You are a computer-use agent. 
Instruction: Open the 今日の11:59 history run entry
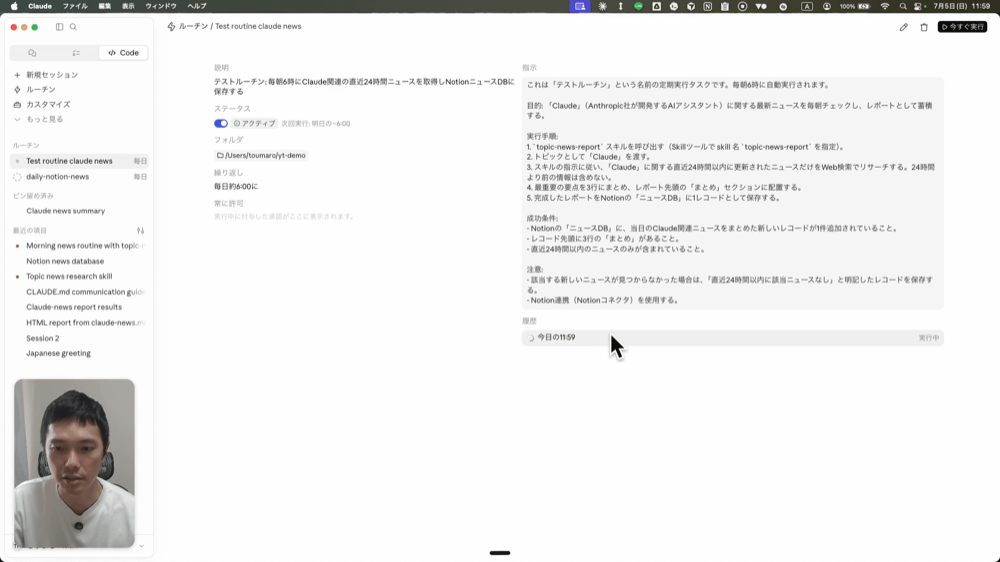[x=732, y=337]
